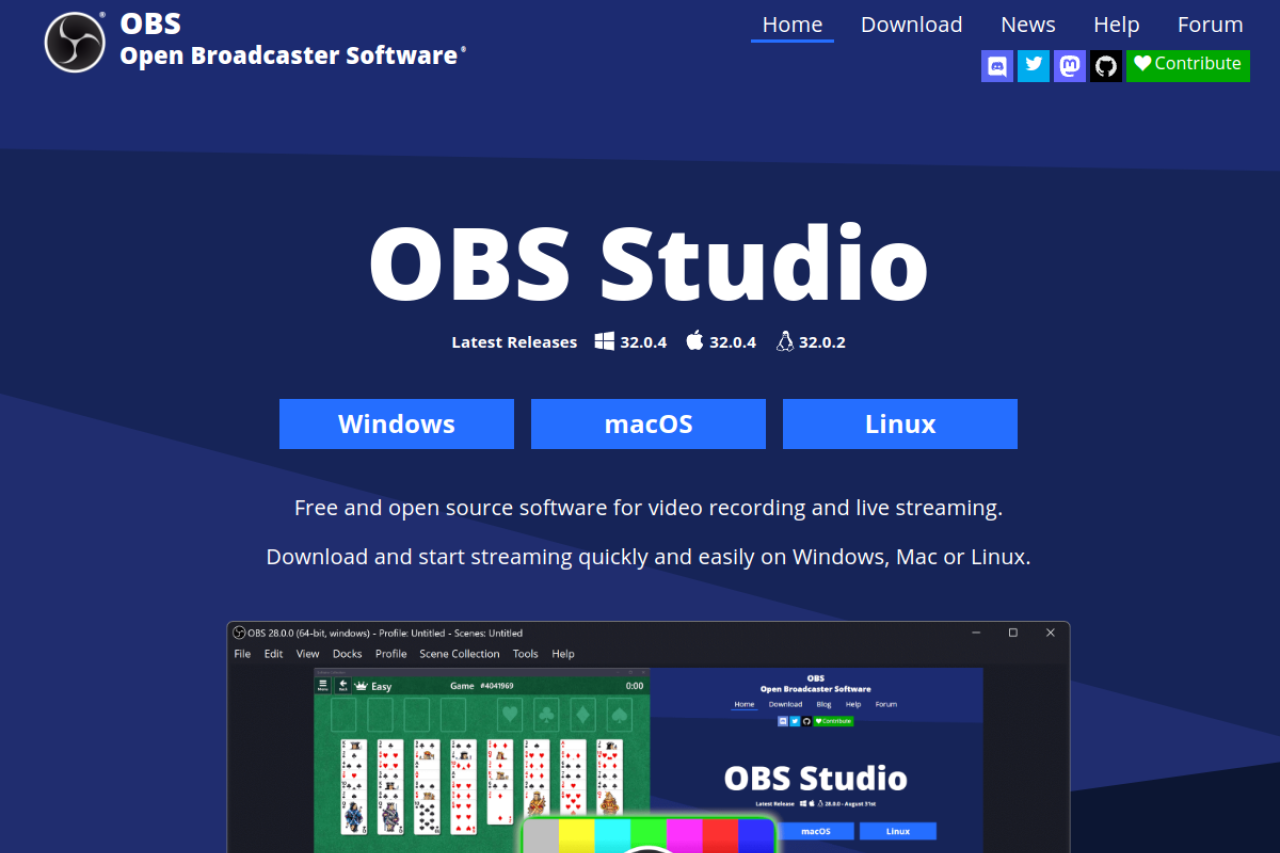Click the Linux download button

pyautogui.click(x=899, y=424)
